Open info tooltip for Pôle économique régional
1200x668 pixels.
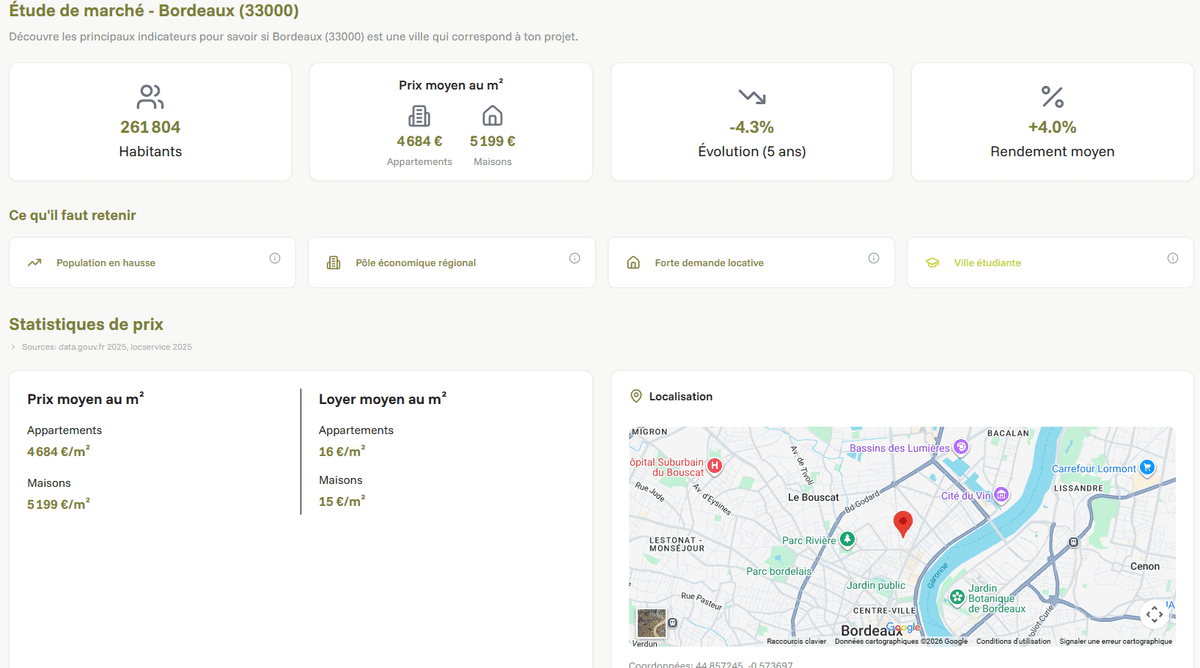pyautogui.click(x=575, y=258)
